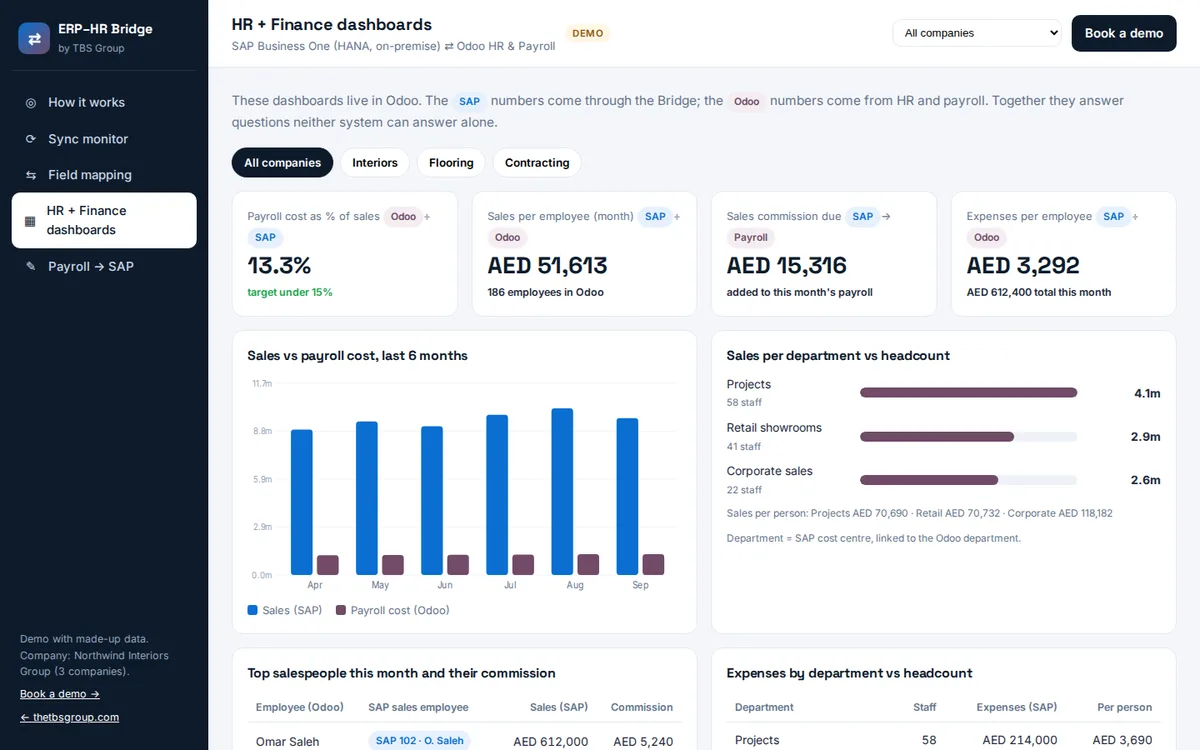Click the HR + Finance dashboards grid icon
The height and width of the screenshot is (750, 1200).
point(29,220)
